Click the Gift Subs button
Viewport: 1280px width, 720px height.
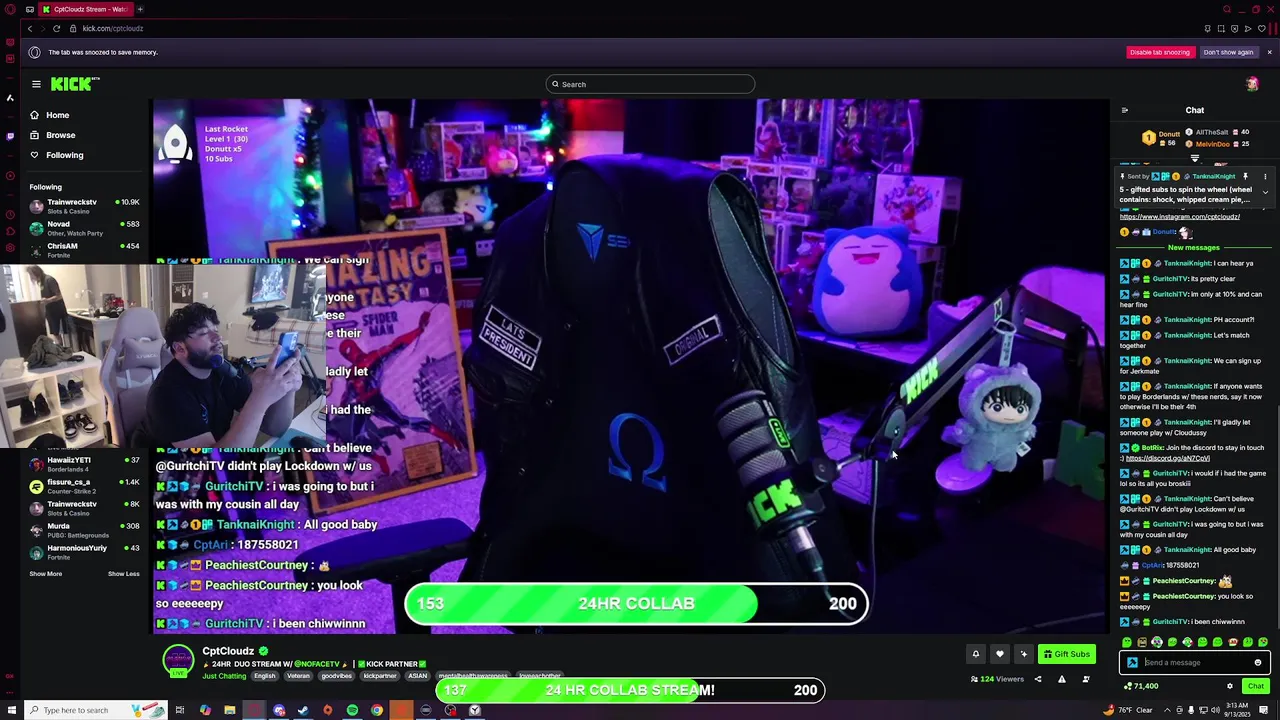(1067, 654)
